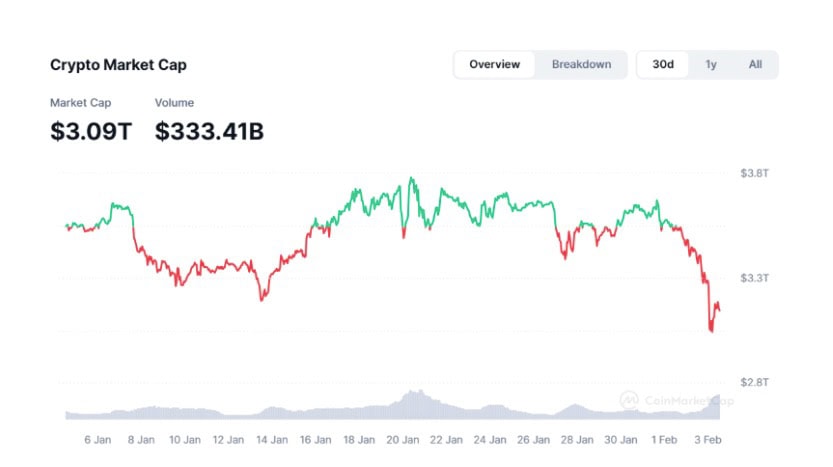The width and height of the screenshot is (833, 467).
Task: Click the red line dip near 14 Jan
Action: pos(263,298)
